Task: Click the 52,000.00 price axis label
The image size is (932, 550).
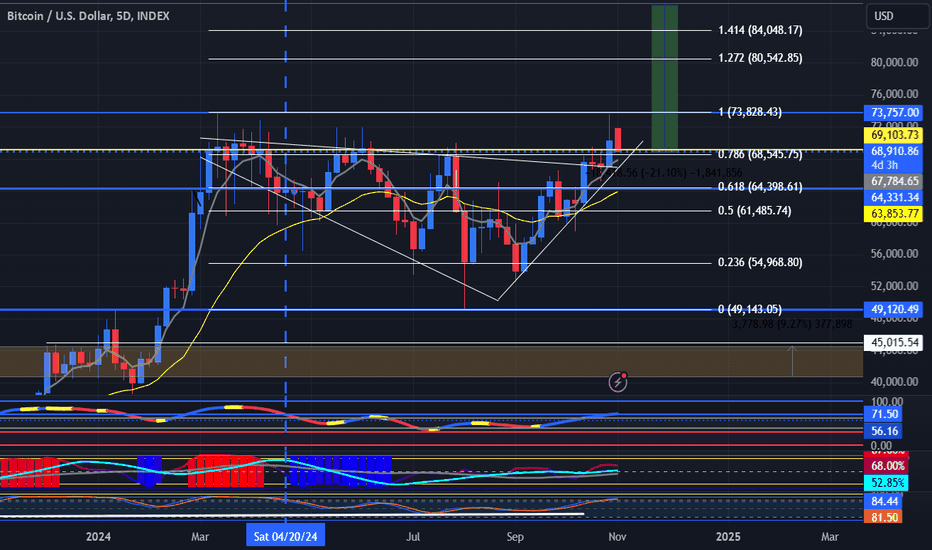Action: click(894, 286)
